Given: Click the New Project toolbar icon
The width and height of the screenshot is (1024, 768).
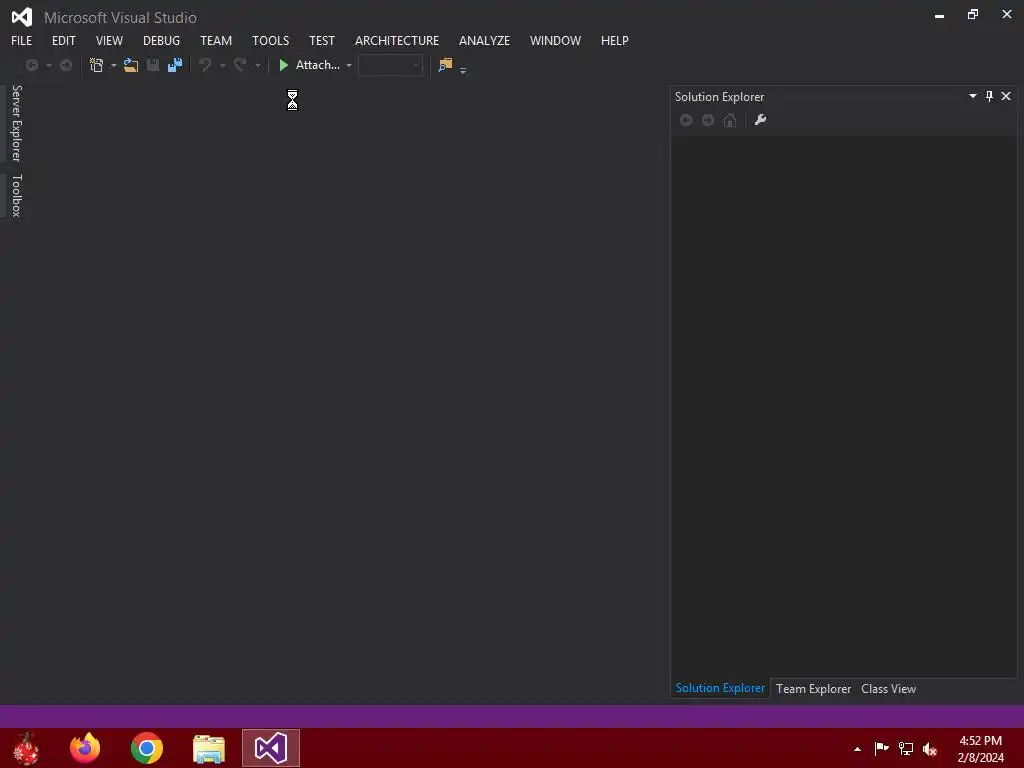Looking at the screenshot, I should point(97,65).
